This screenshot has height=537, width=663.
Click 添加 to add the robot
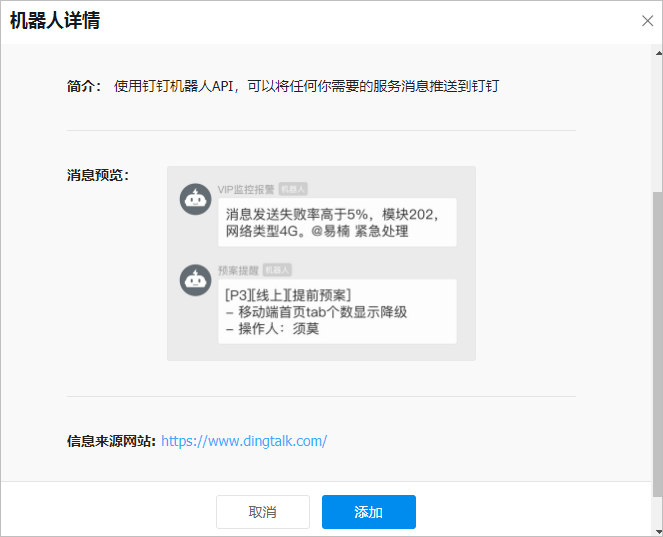[369, 512]
